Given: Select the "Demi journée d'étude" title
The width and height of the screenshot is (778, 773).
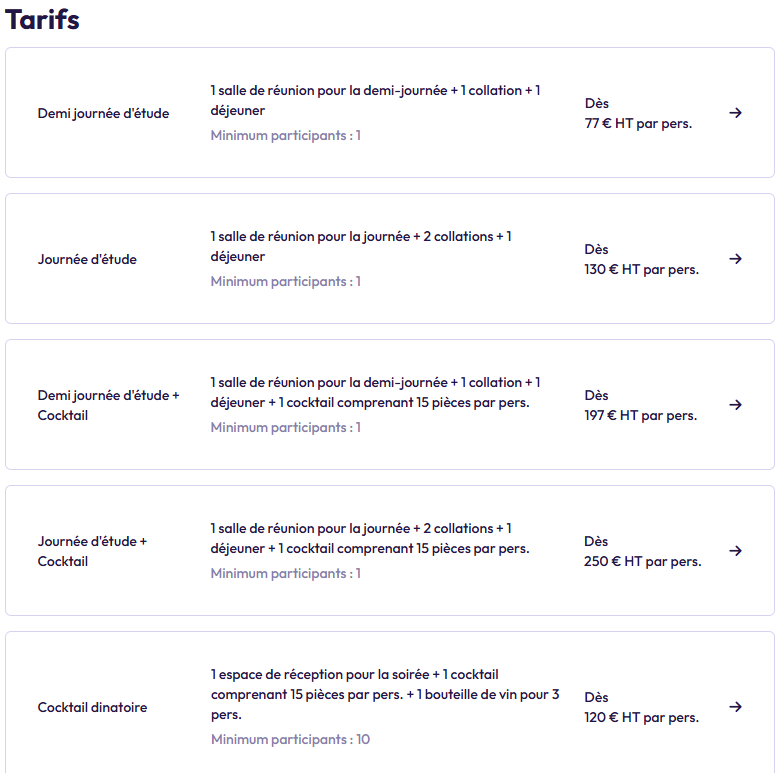Looking at the screenshot, I should [x=103, y=113].
